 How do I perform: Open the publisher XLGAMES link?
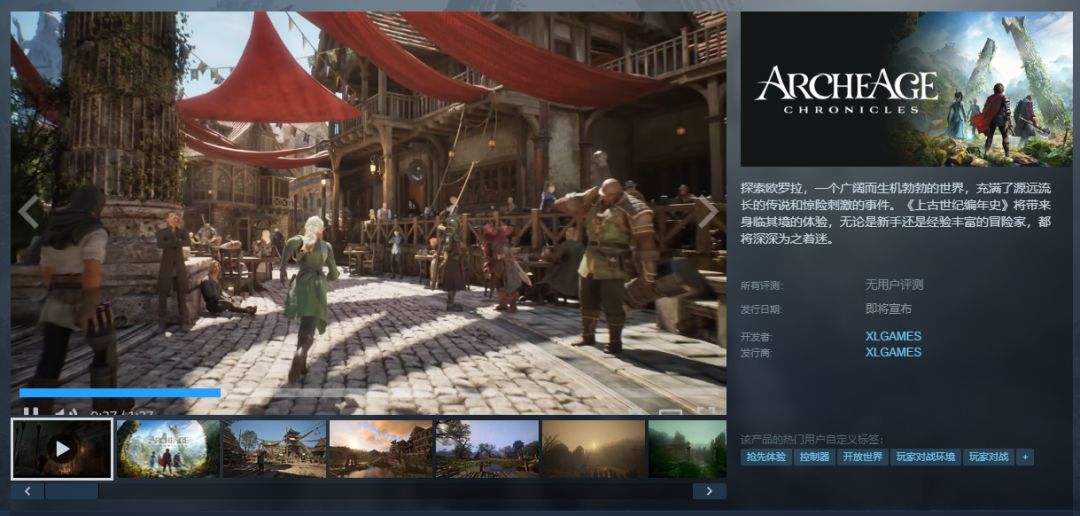[893, 352]
